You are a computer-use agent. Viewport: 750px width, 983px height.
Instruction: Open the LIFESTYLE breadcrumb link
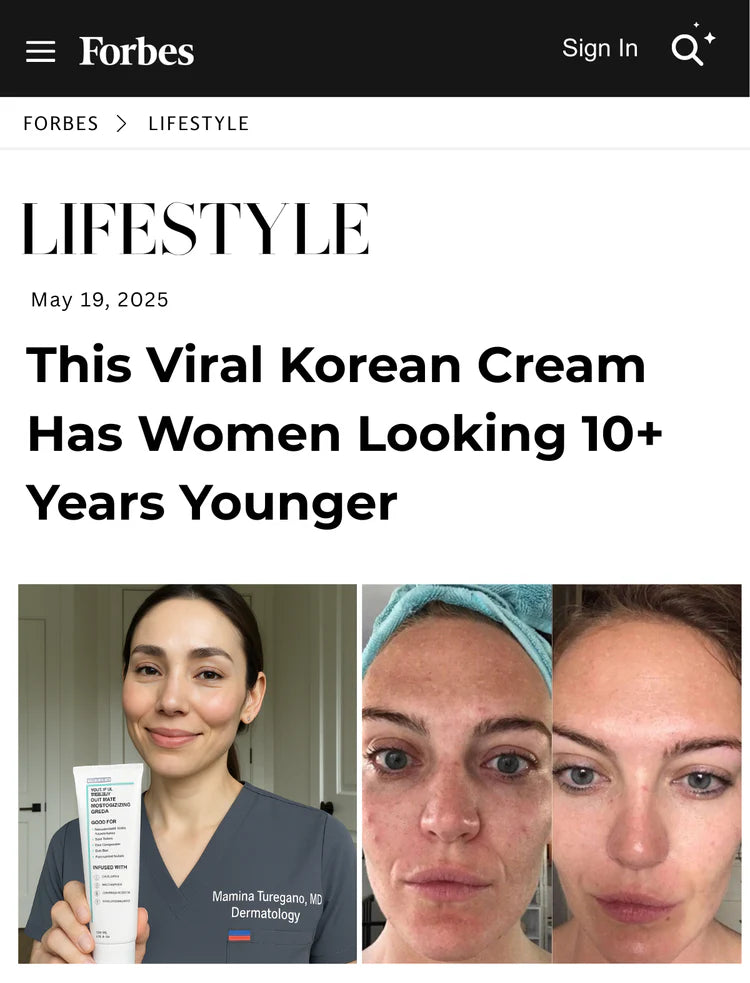click(x=199, y=124)
